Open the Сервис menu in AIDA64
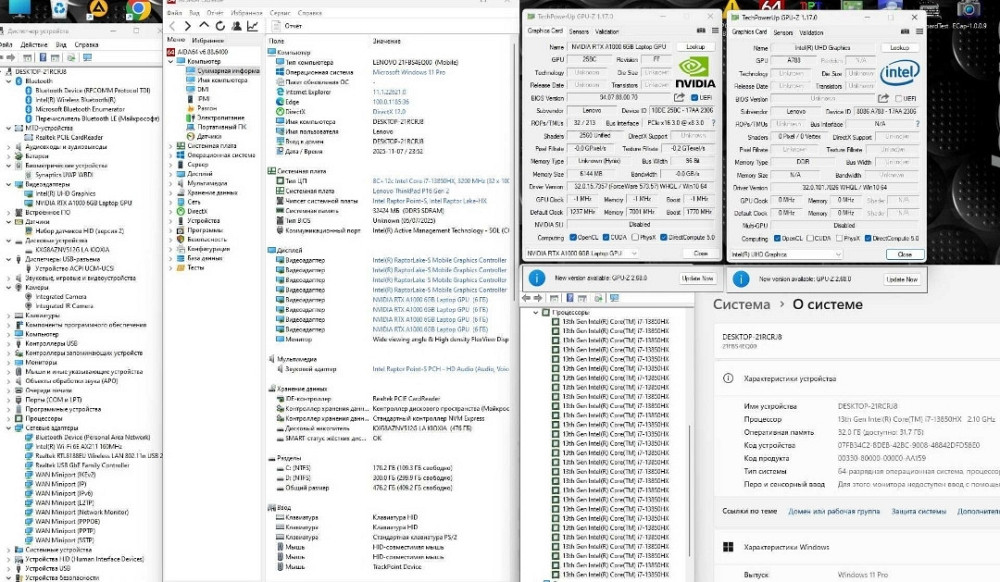Viewport: 1000px width, 582px height. (280, 12)
